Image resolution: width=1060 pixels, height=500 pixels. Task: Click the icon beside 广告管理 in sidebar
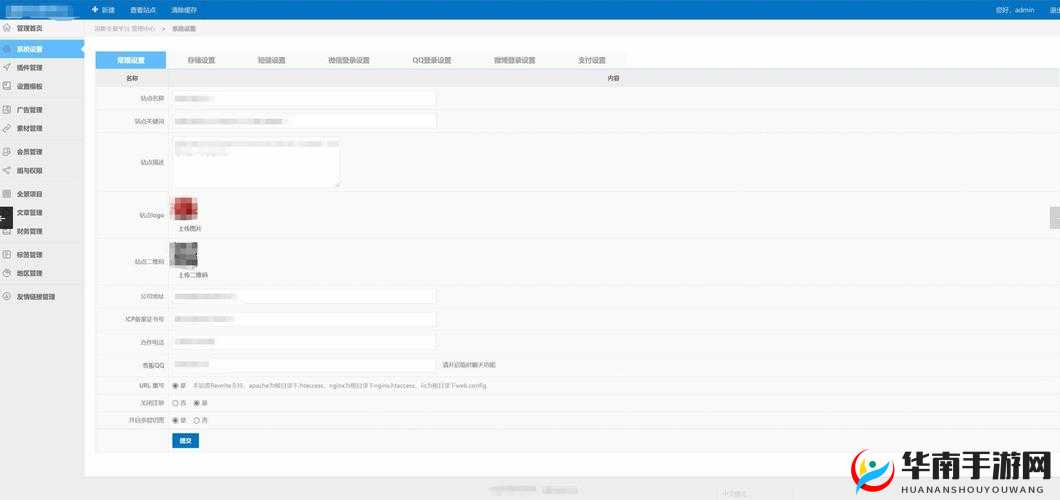tap(7, 109)
